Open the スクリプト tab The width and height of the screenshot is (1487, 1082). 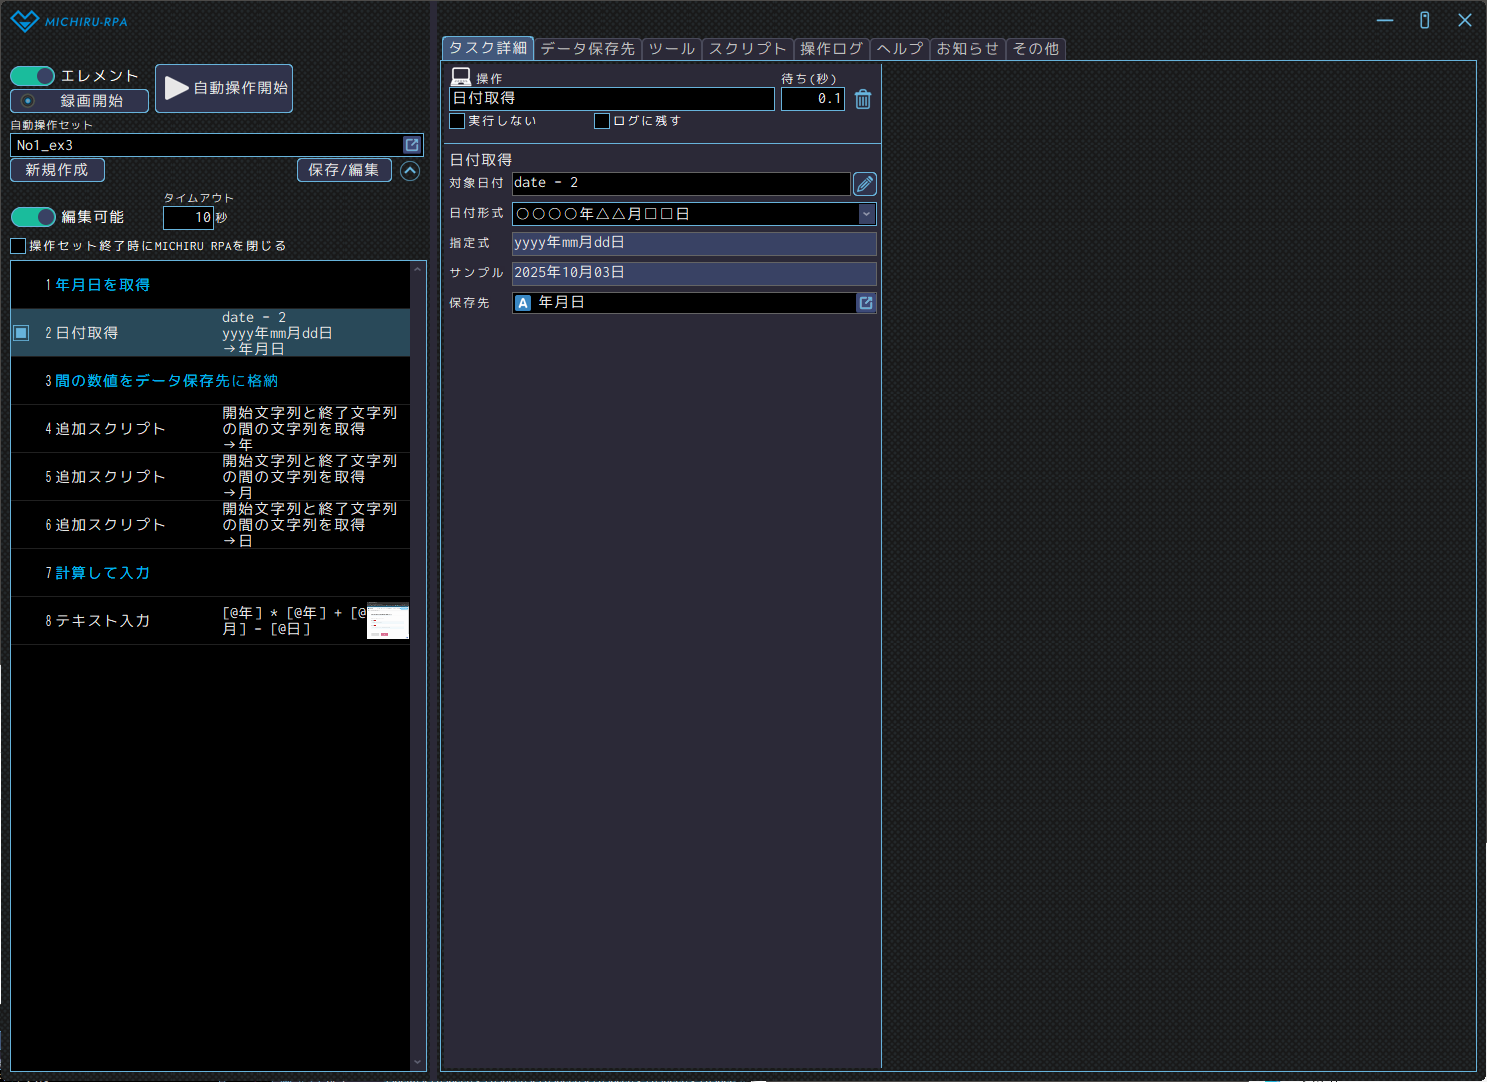(x=747, y=49)
